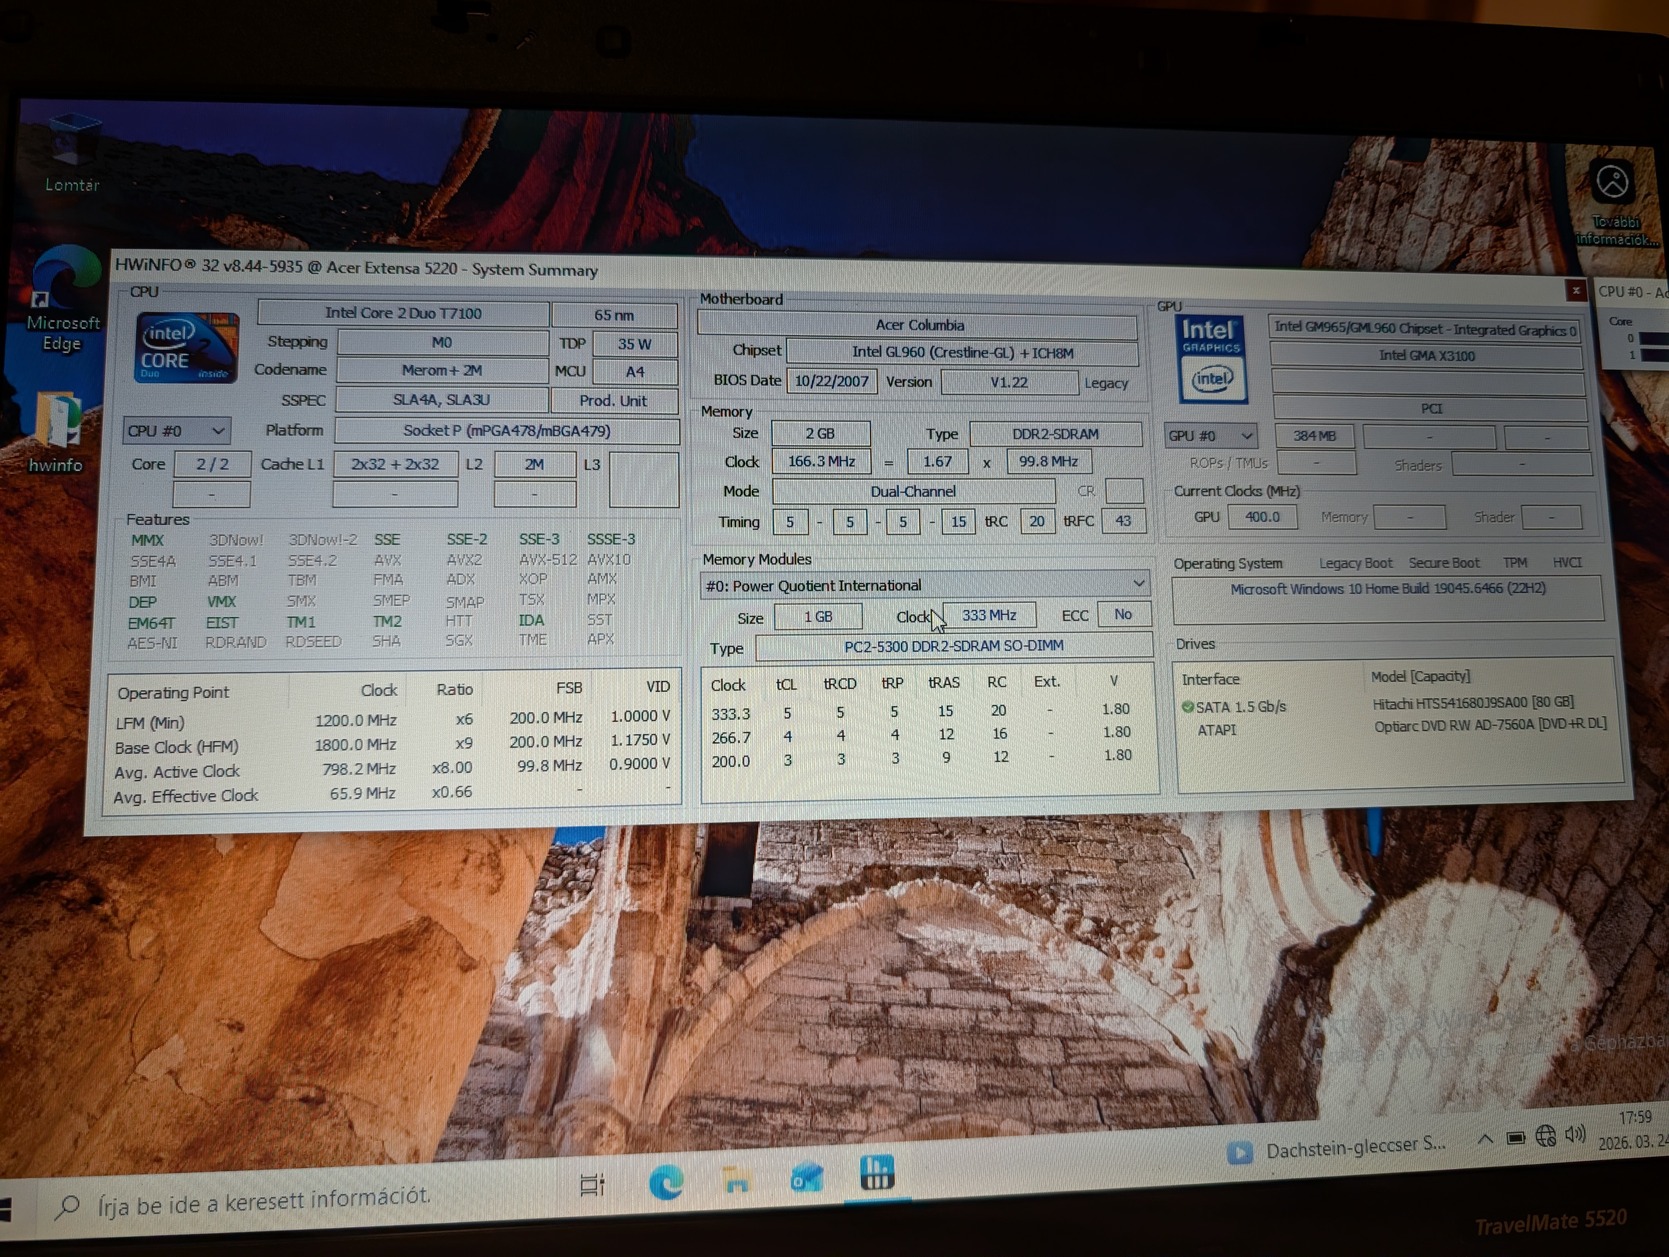
Task: Click the Base Clock (HFM) operating point row
Action: coord(393,743)
